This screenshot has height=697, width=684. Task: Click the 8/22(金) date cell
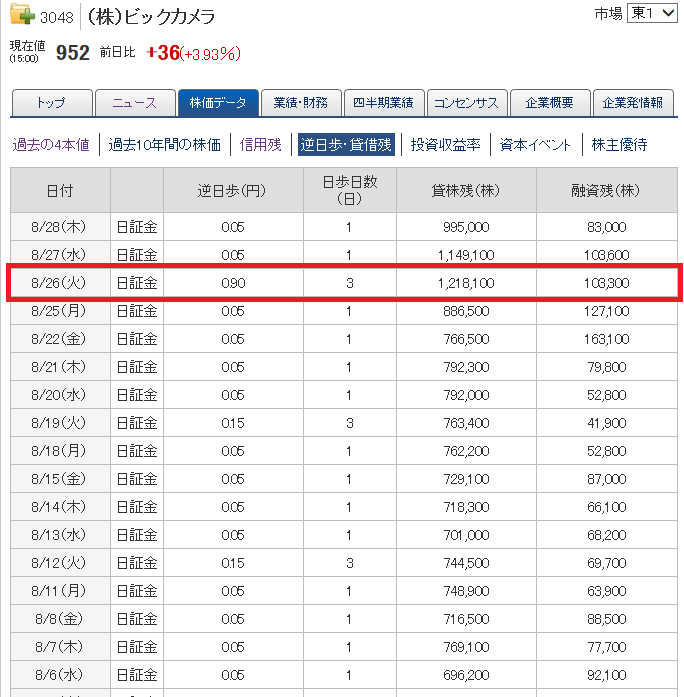coord(59,339)
